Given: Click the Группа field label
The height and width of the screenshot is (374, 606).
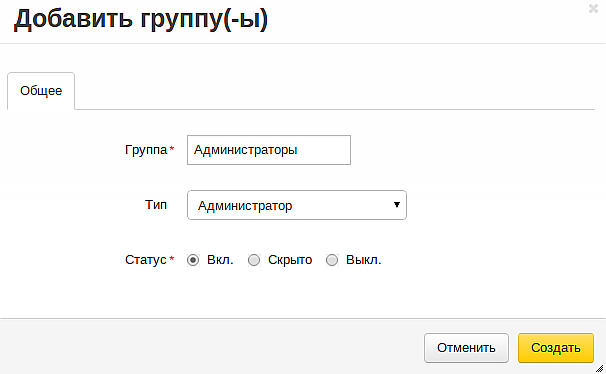Looking at the screenshot, I should pyautogui.click(x=146, y=150).
